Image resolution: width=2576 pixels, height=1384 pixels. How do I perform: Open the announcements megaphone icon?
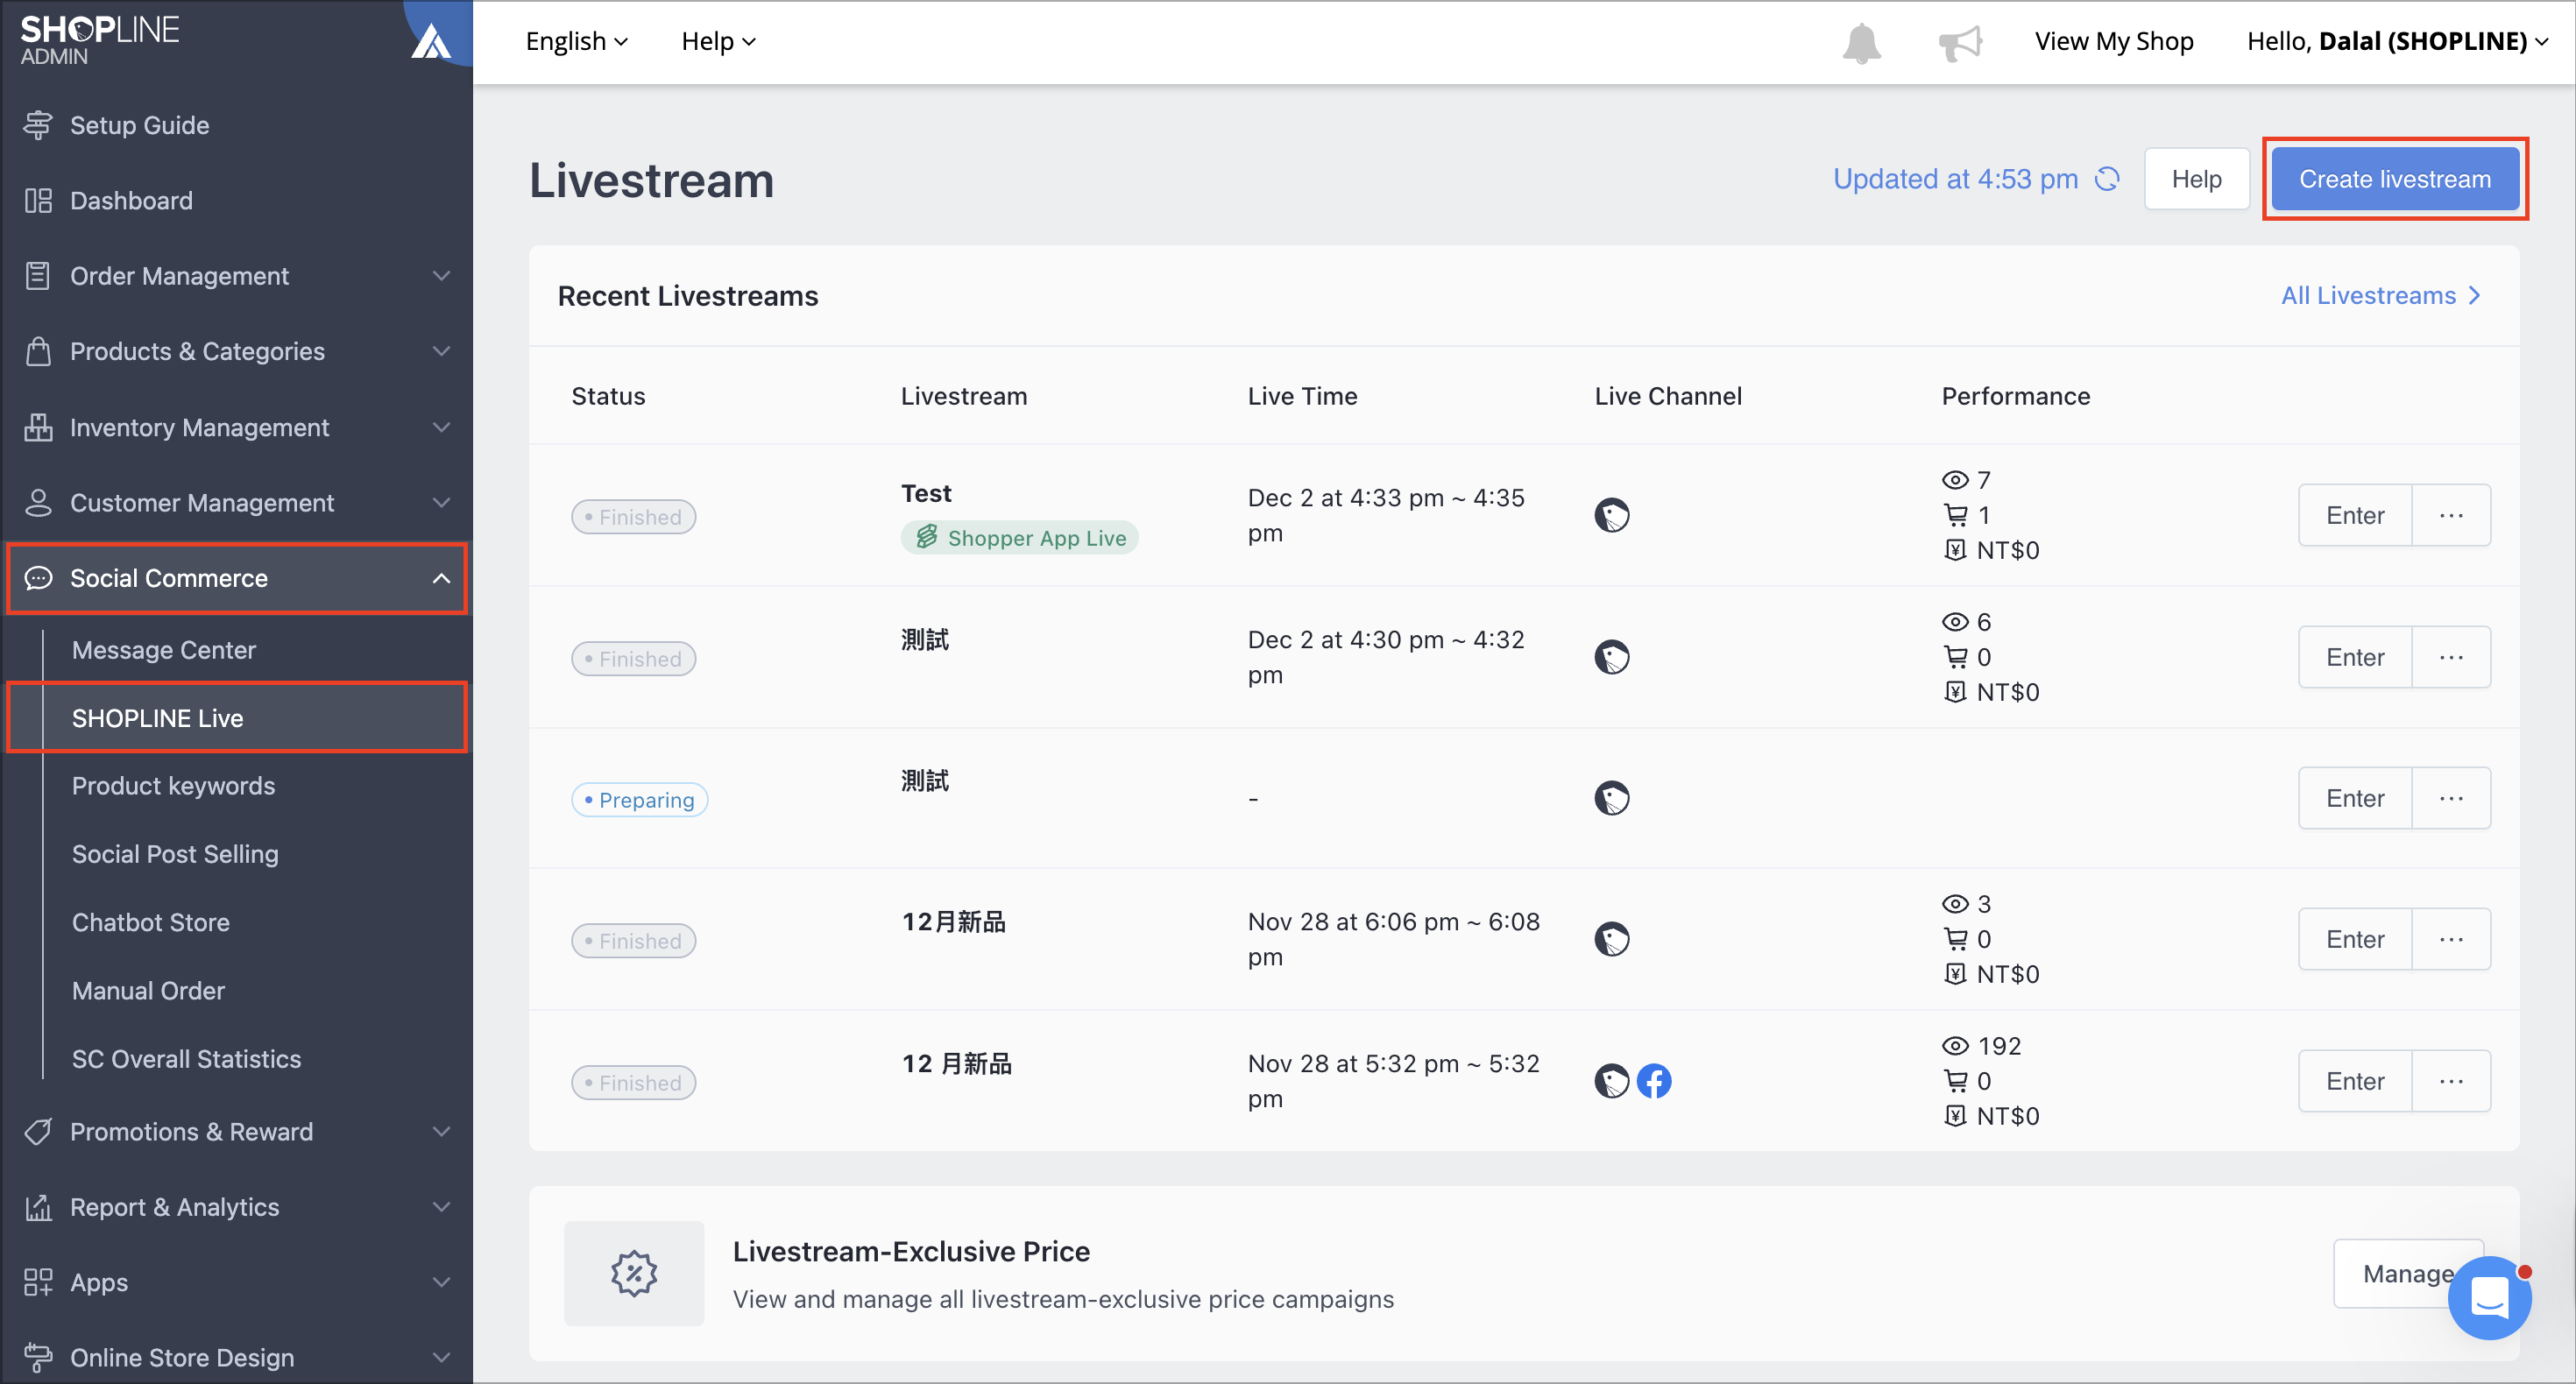point(1960,42)
